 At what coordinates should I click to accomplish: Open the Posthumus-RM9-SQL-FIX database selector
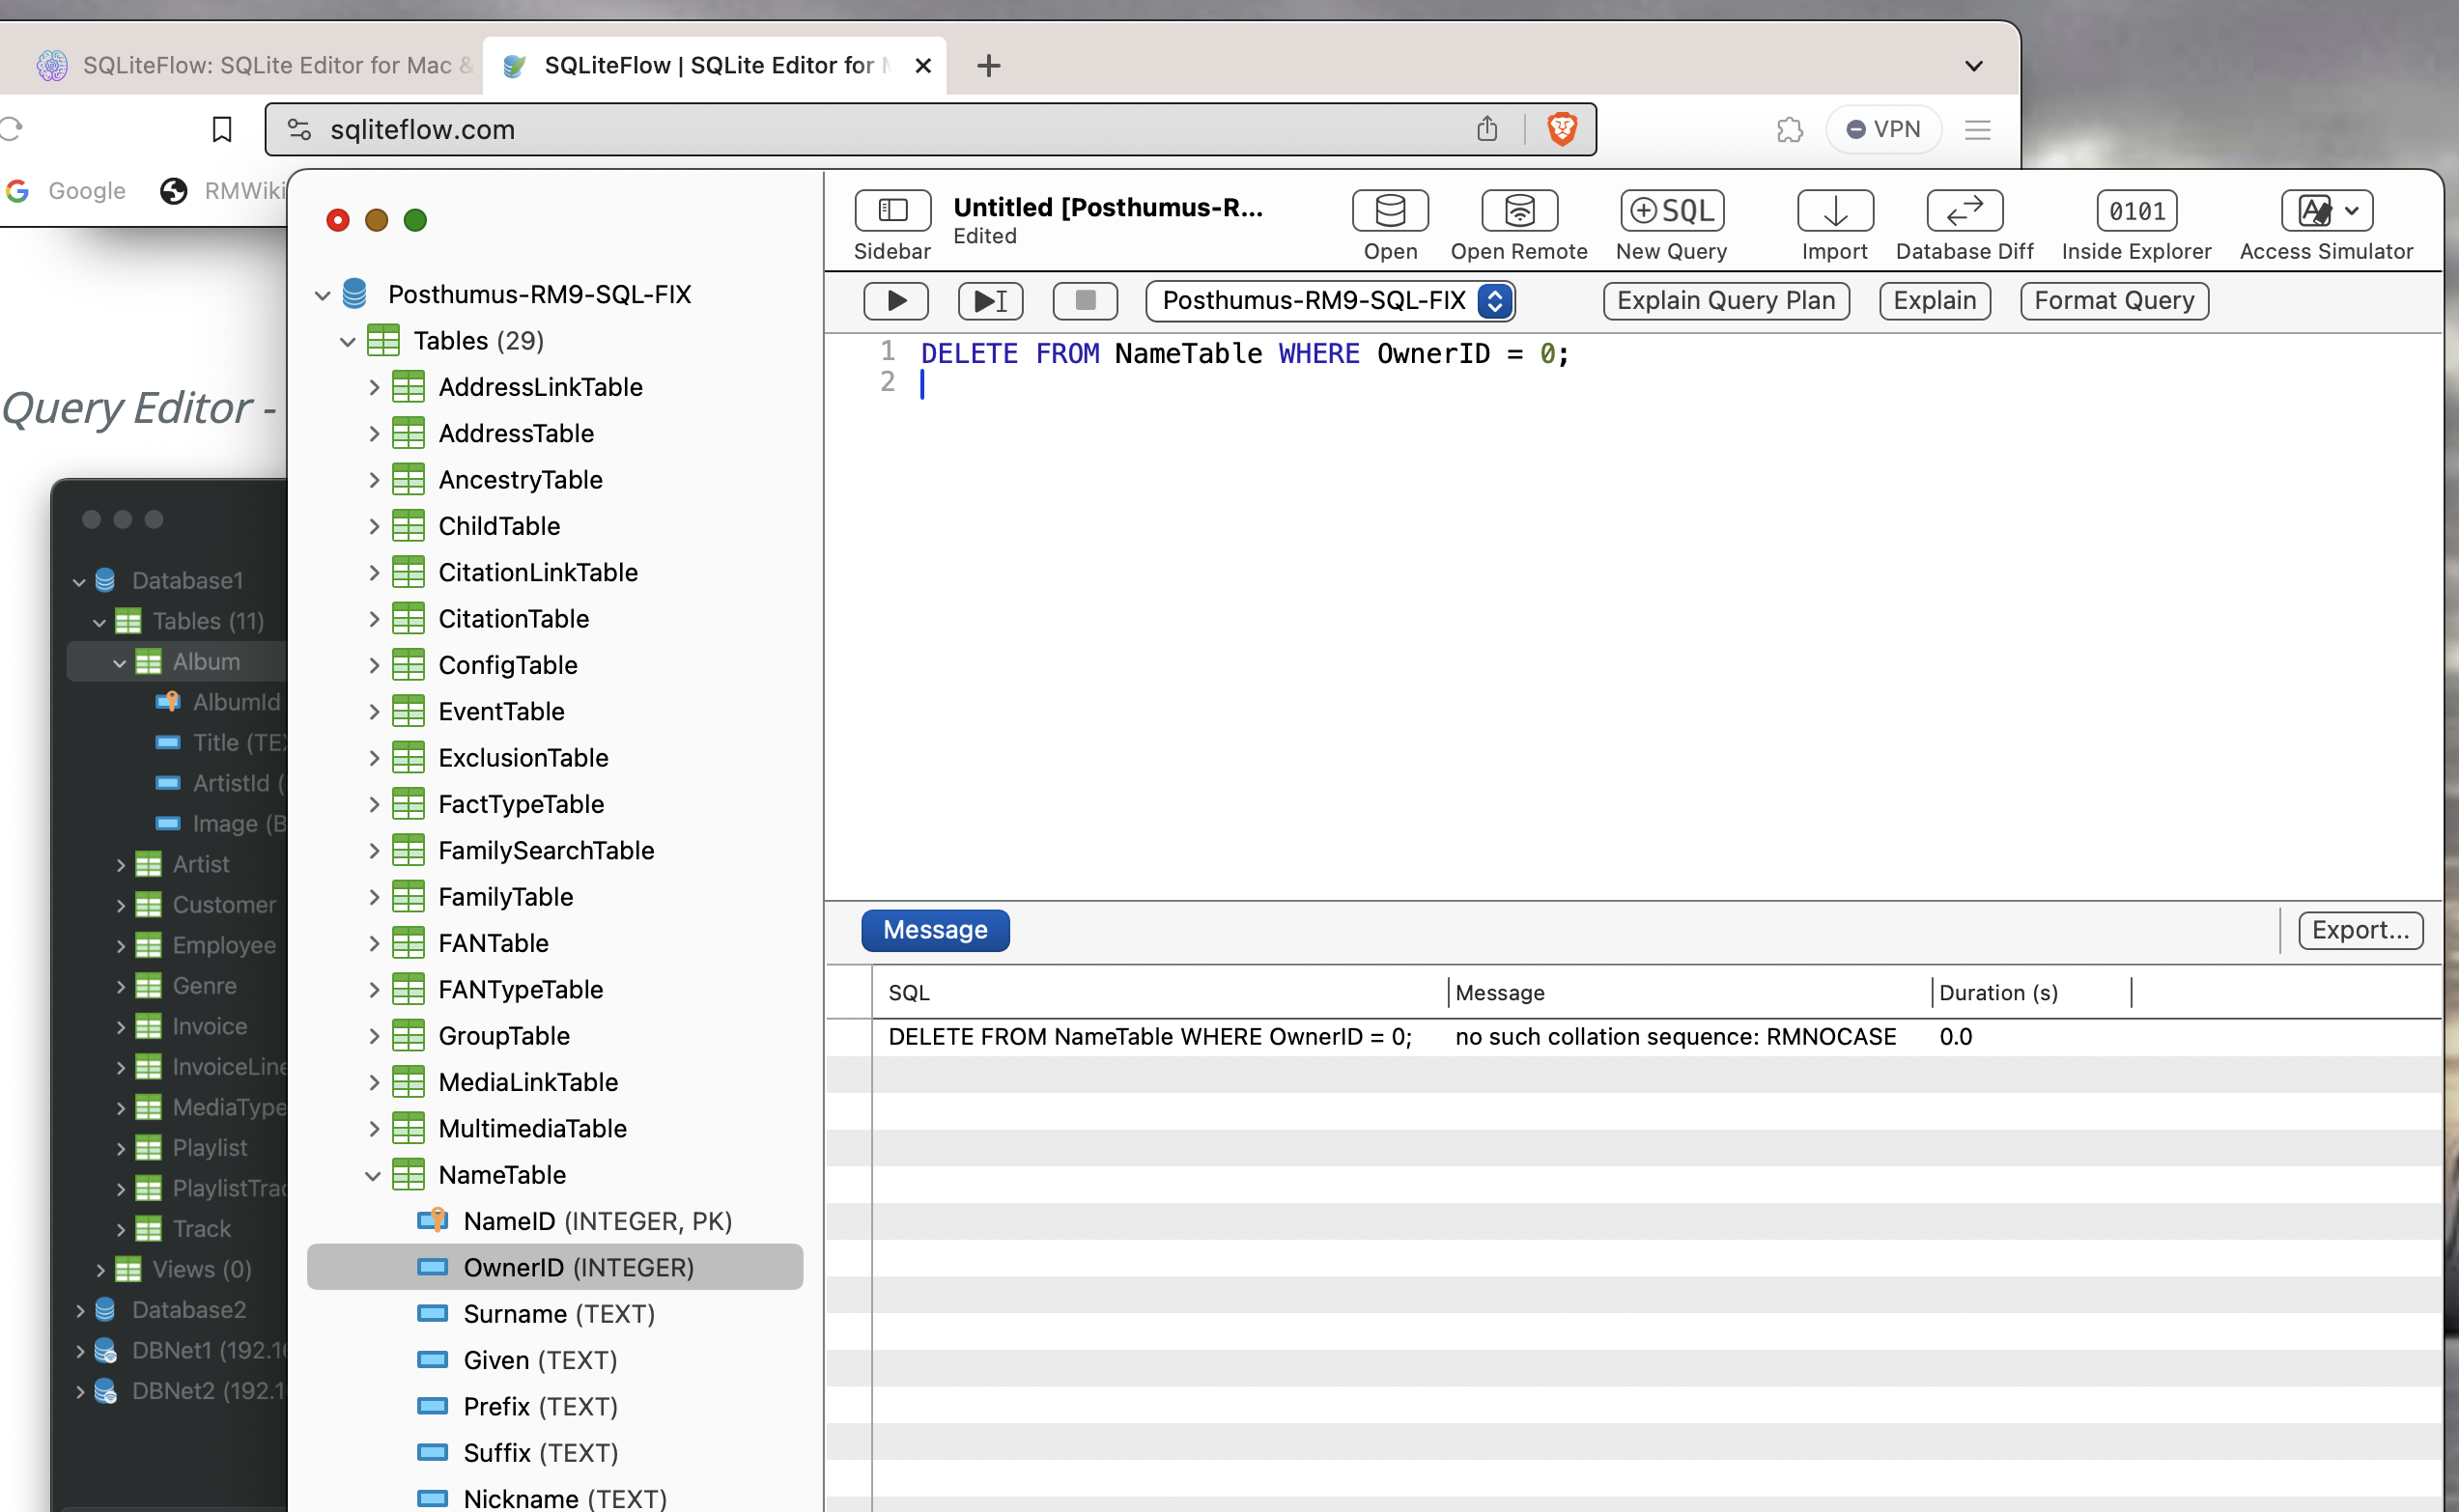pyautogui.click(x=1329, y=301)
